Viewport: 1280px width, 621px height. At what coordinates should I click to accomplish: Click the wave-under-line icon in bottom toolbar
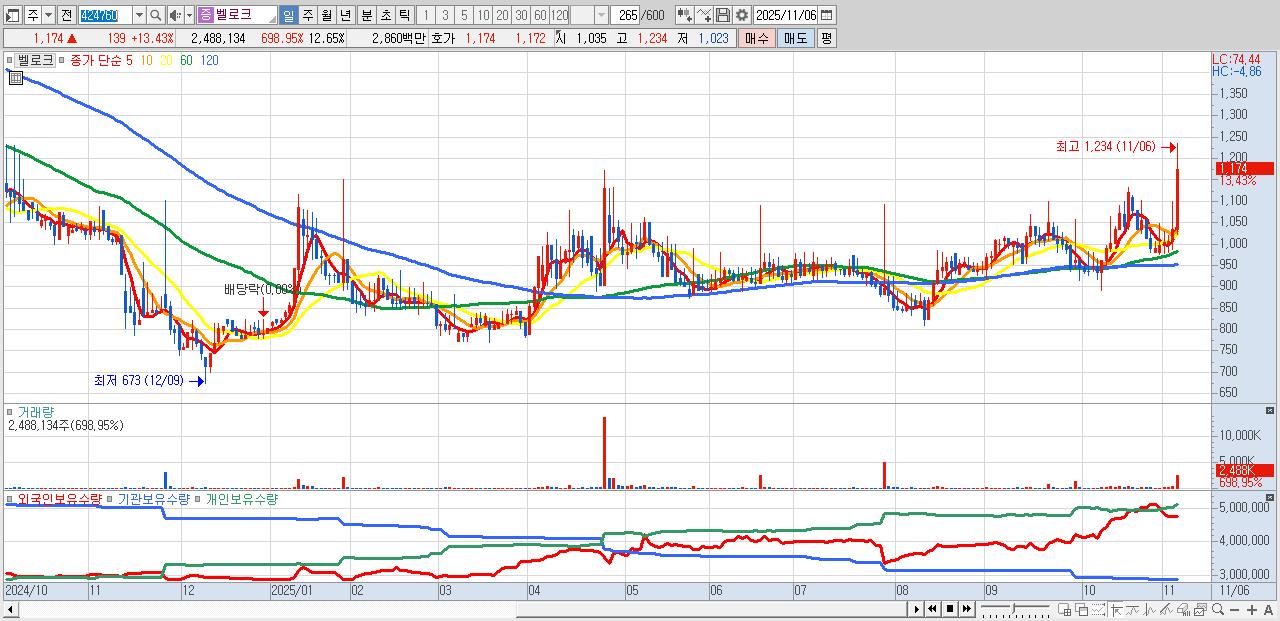pos(1132,609)
